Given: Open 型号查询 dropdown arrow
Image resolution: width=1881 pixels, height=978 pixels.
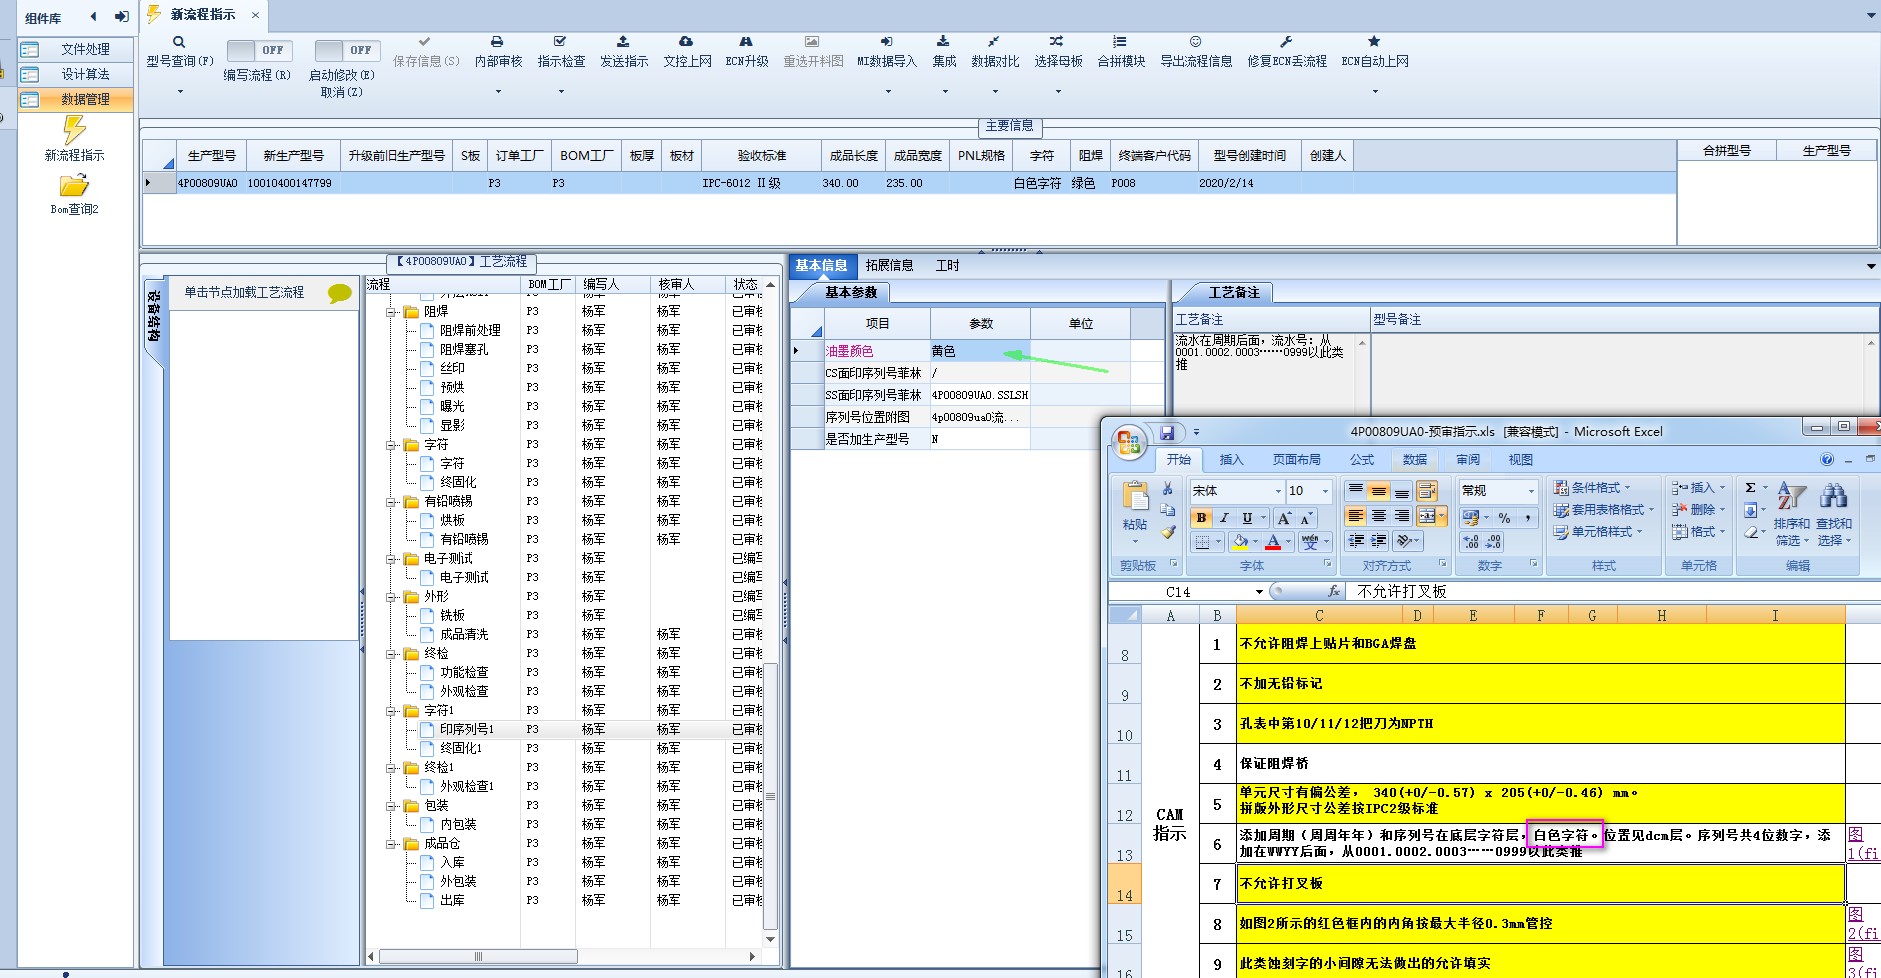Looking at the screenshot, I should (180, 91).
